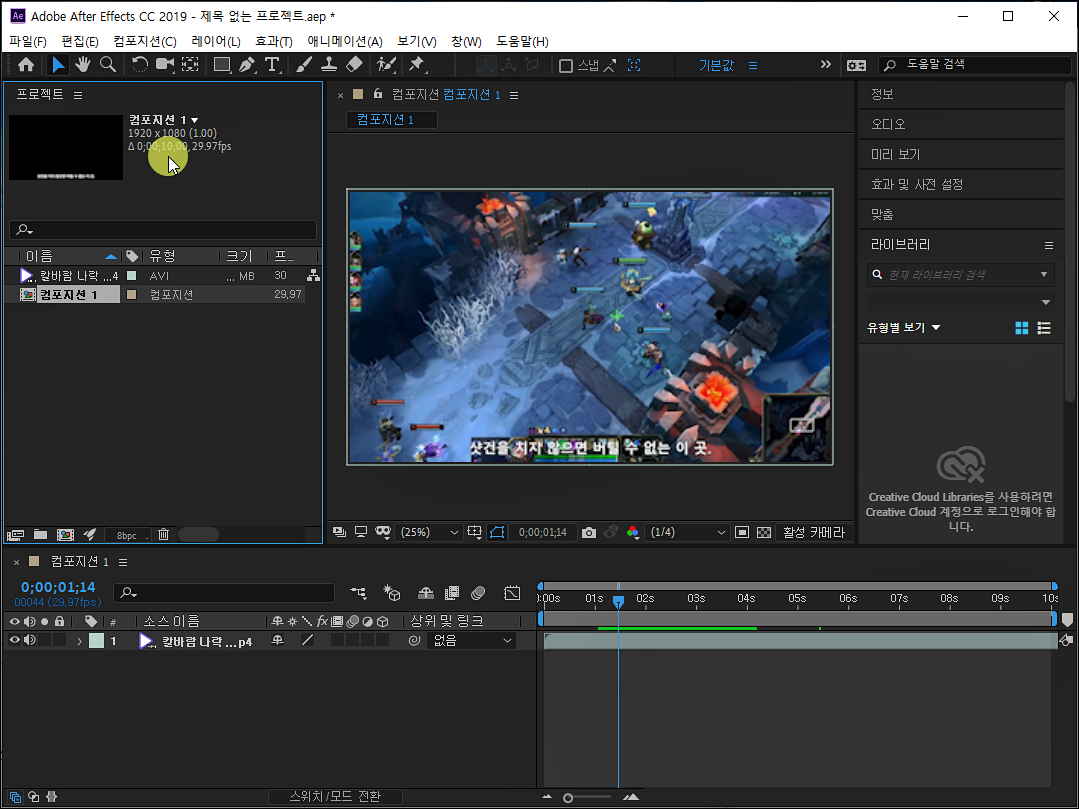Expand the workspace overflow chevrons
The height and width of the screenshot is (809, 1079).
[826, 65]
